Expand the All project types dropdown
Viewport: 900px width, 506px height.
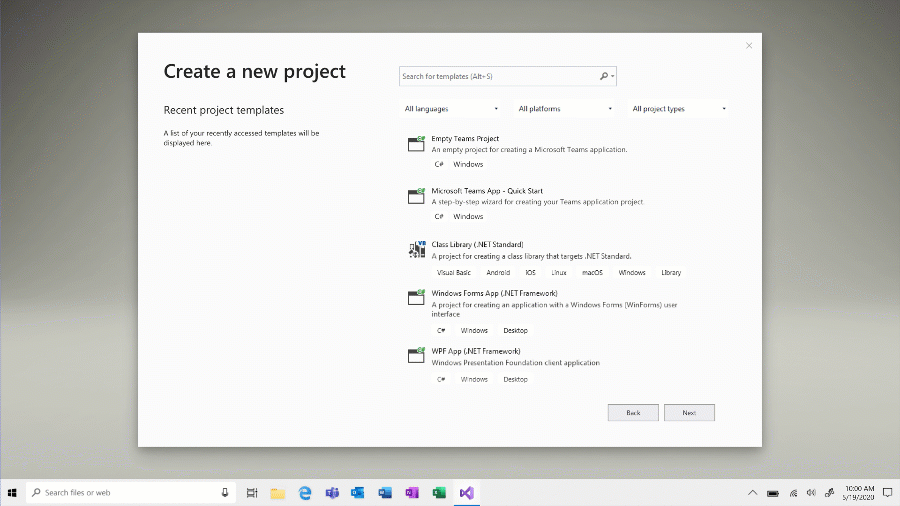point(679,109)
